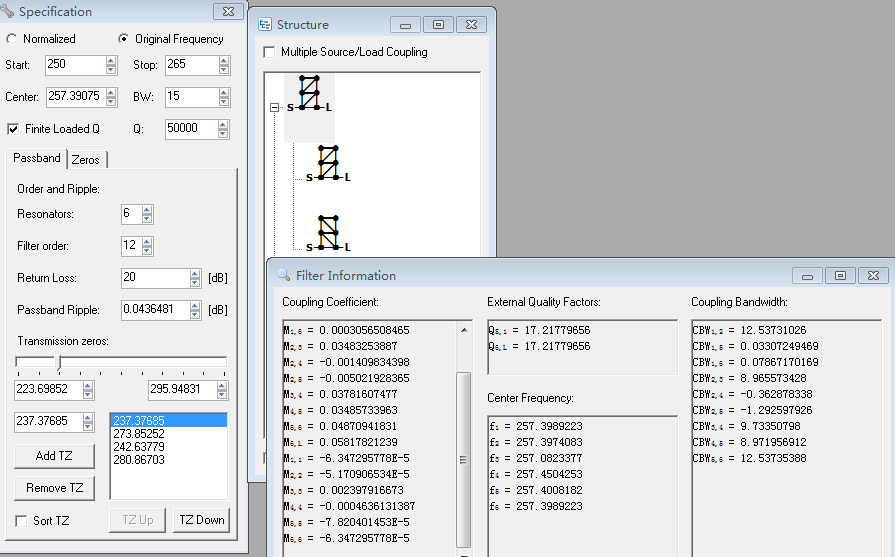The width and height of the screenshot is (895, 557).
Task: Click the transmission zero value field below 223.69852
Action: tap(49, 422)
